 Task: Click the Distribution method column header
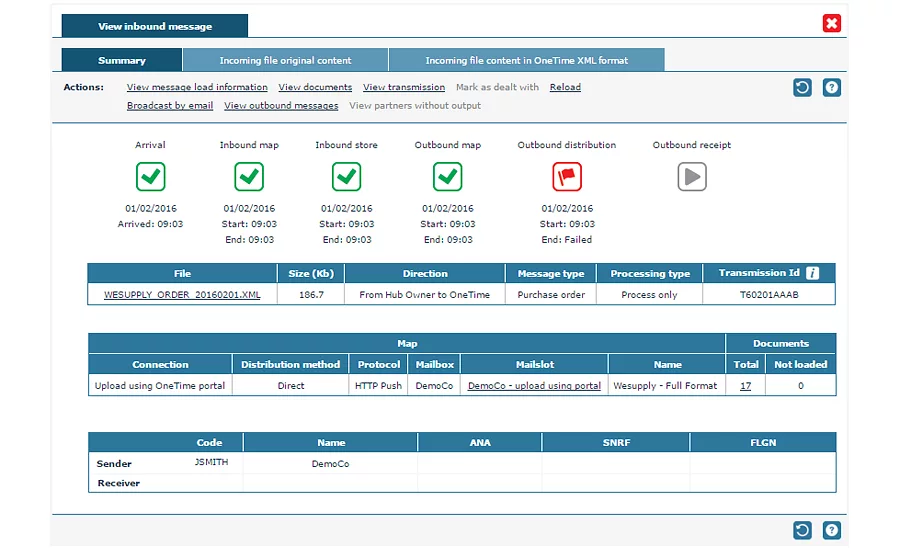click(290, 365)
